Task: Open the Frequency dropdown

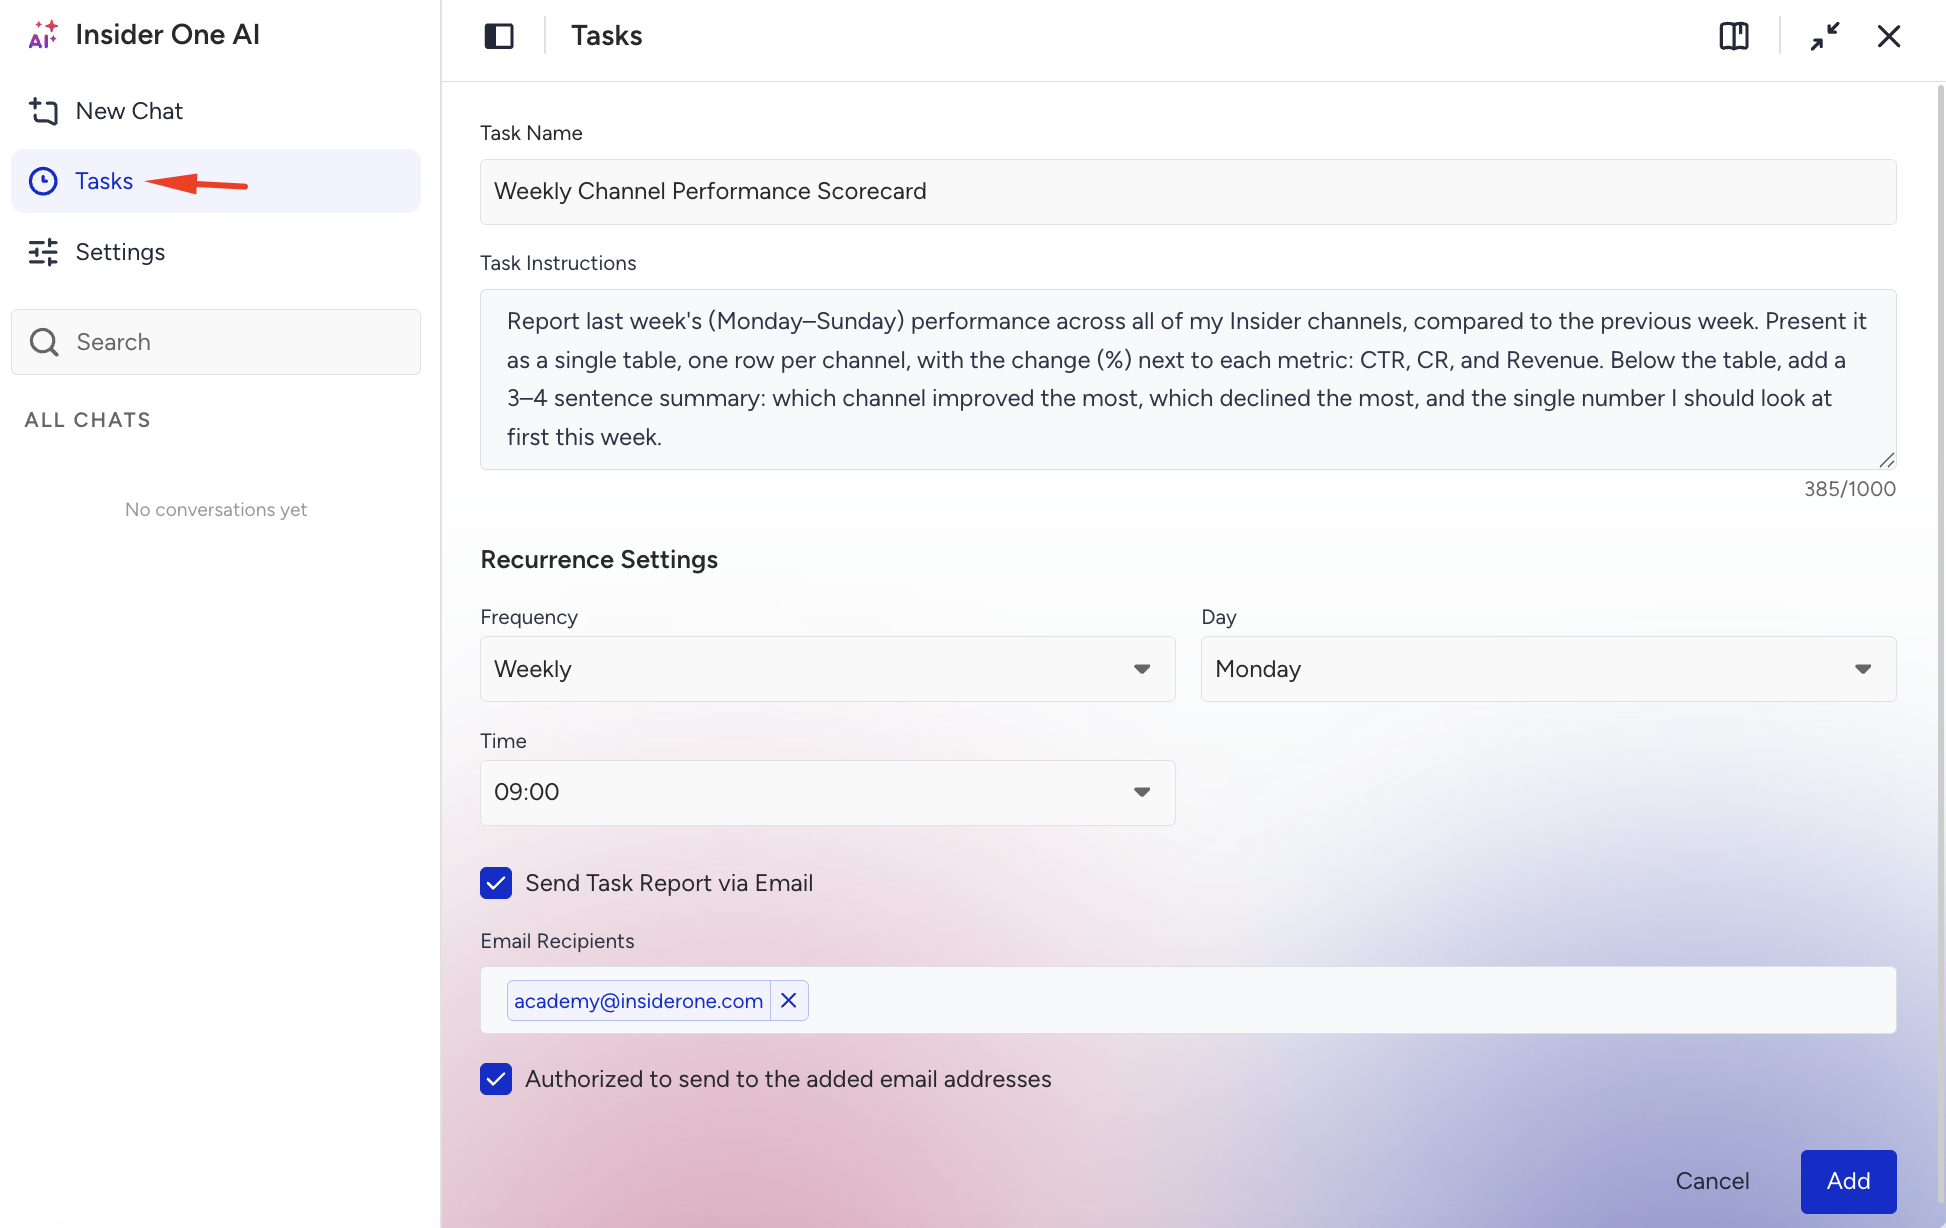Action: pyautogui.click(x=828, y=669)
